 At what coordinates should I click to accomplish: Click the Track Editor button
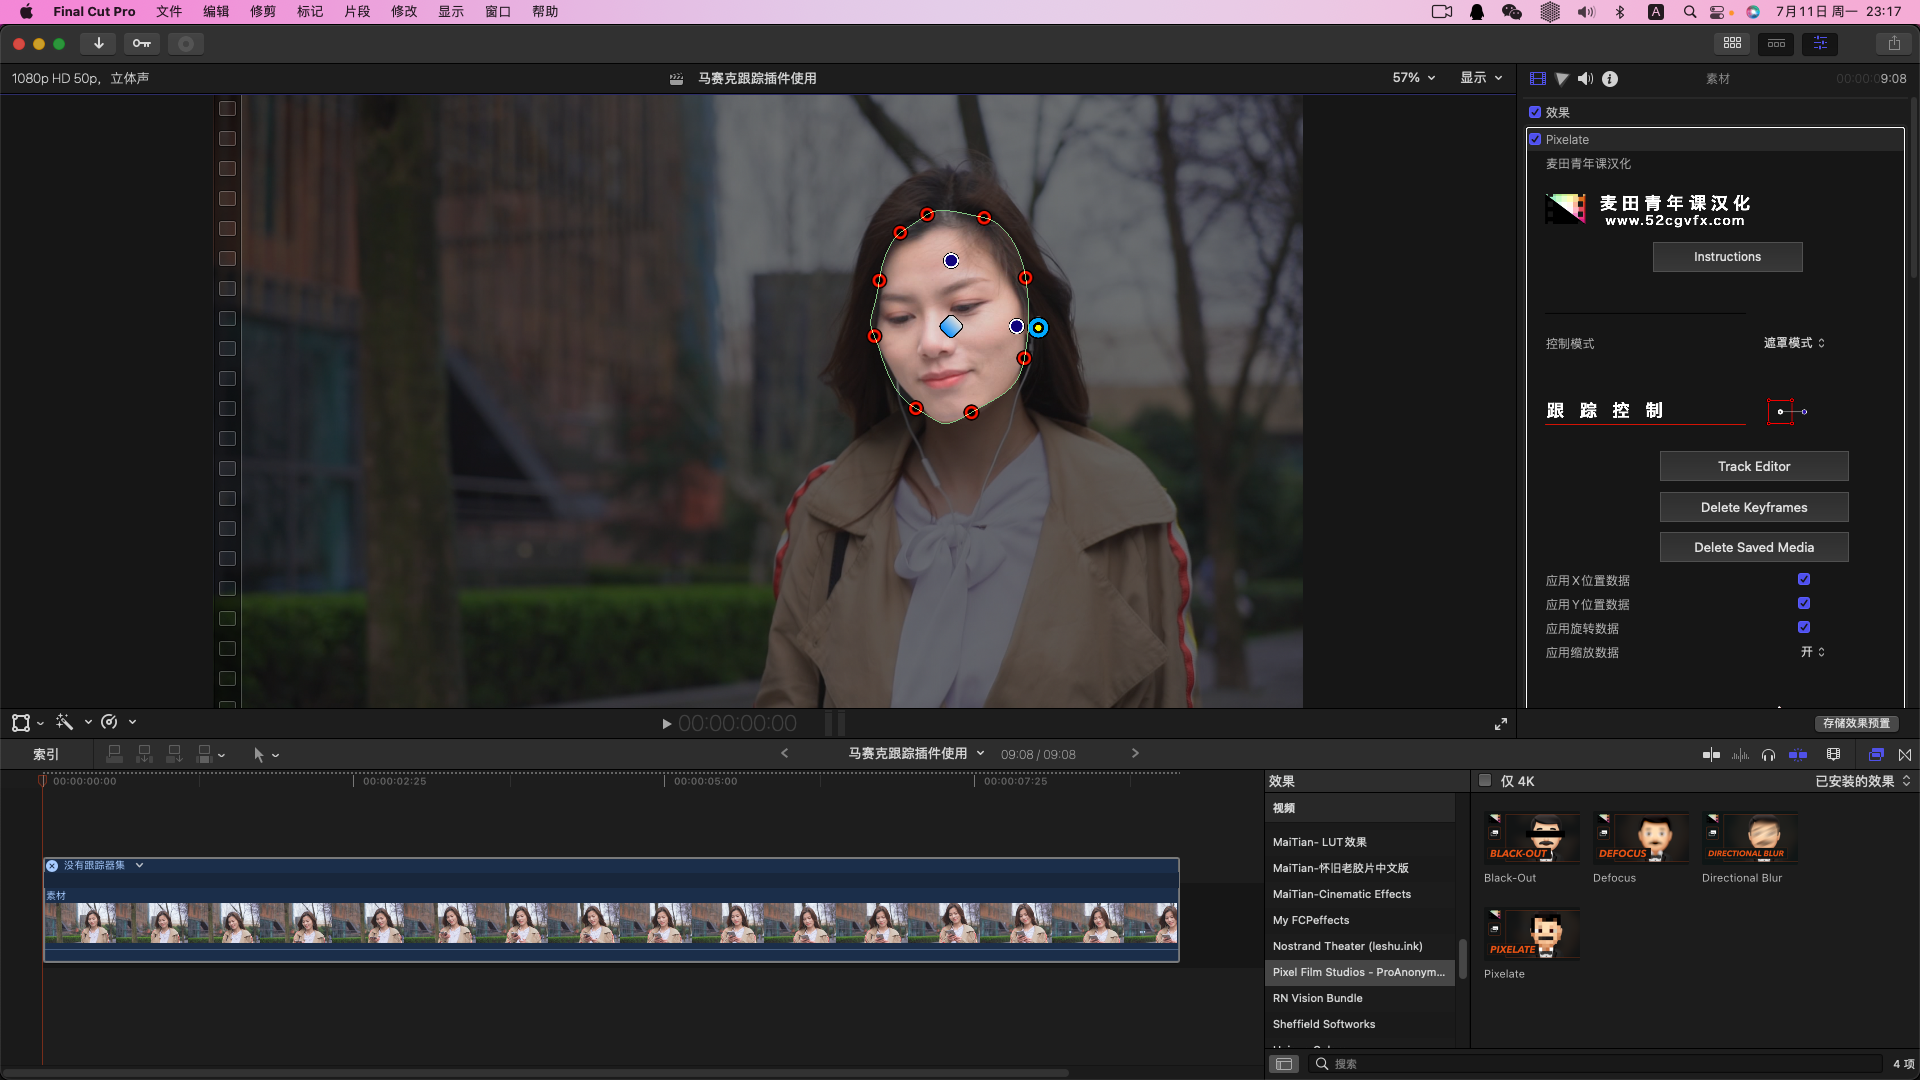(1754, 466)
